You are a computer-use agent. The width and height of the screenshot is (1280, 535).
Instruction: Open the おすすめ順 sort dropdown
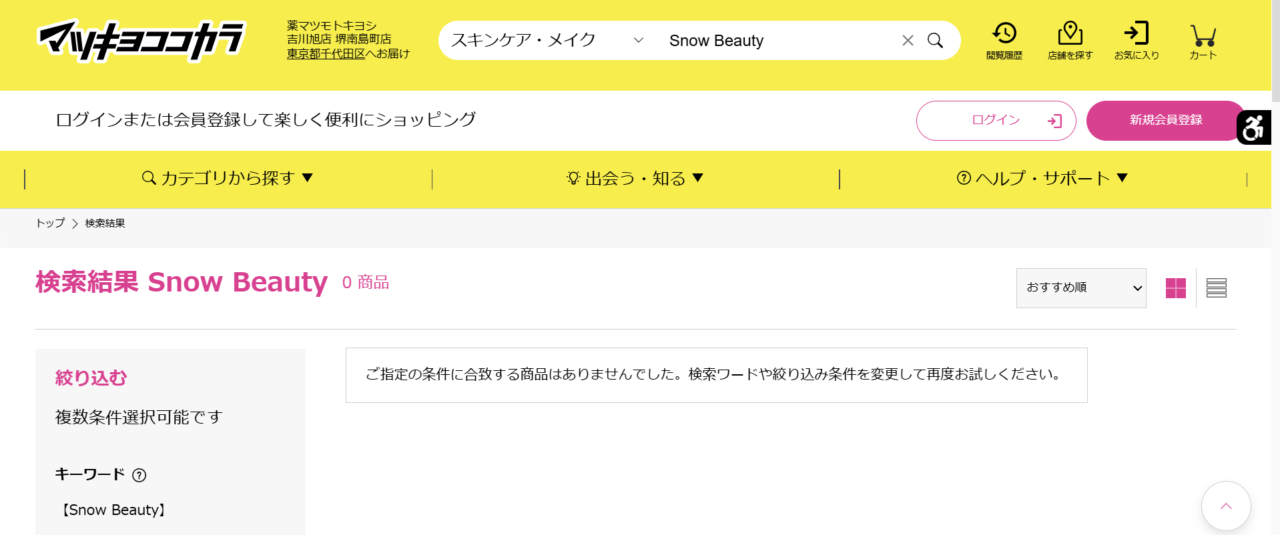(1081, 287)
